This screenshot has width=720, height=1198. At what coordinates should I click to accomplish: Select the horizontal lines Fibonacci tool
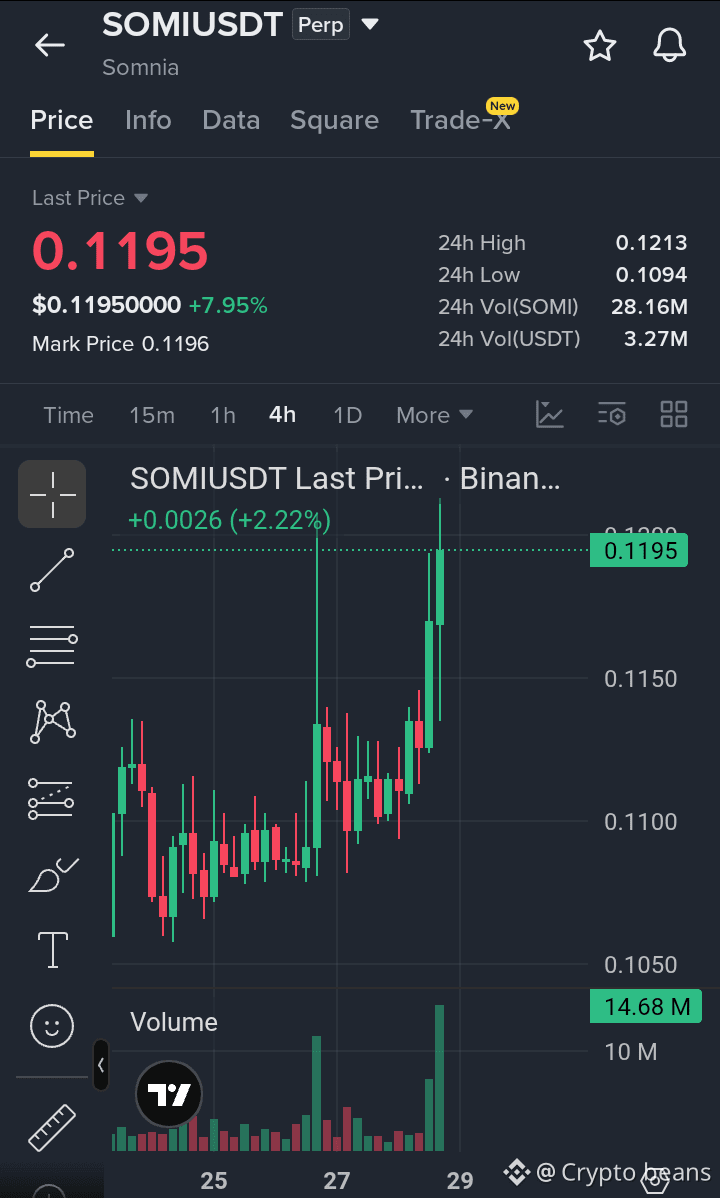click(52, 646)
